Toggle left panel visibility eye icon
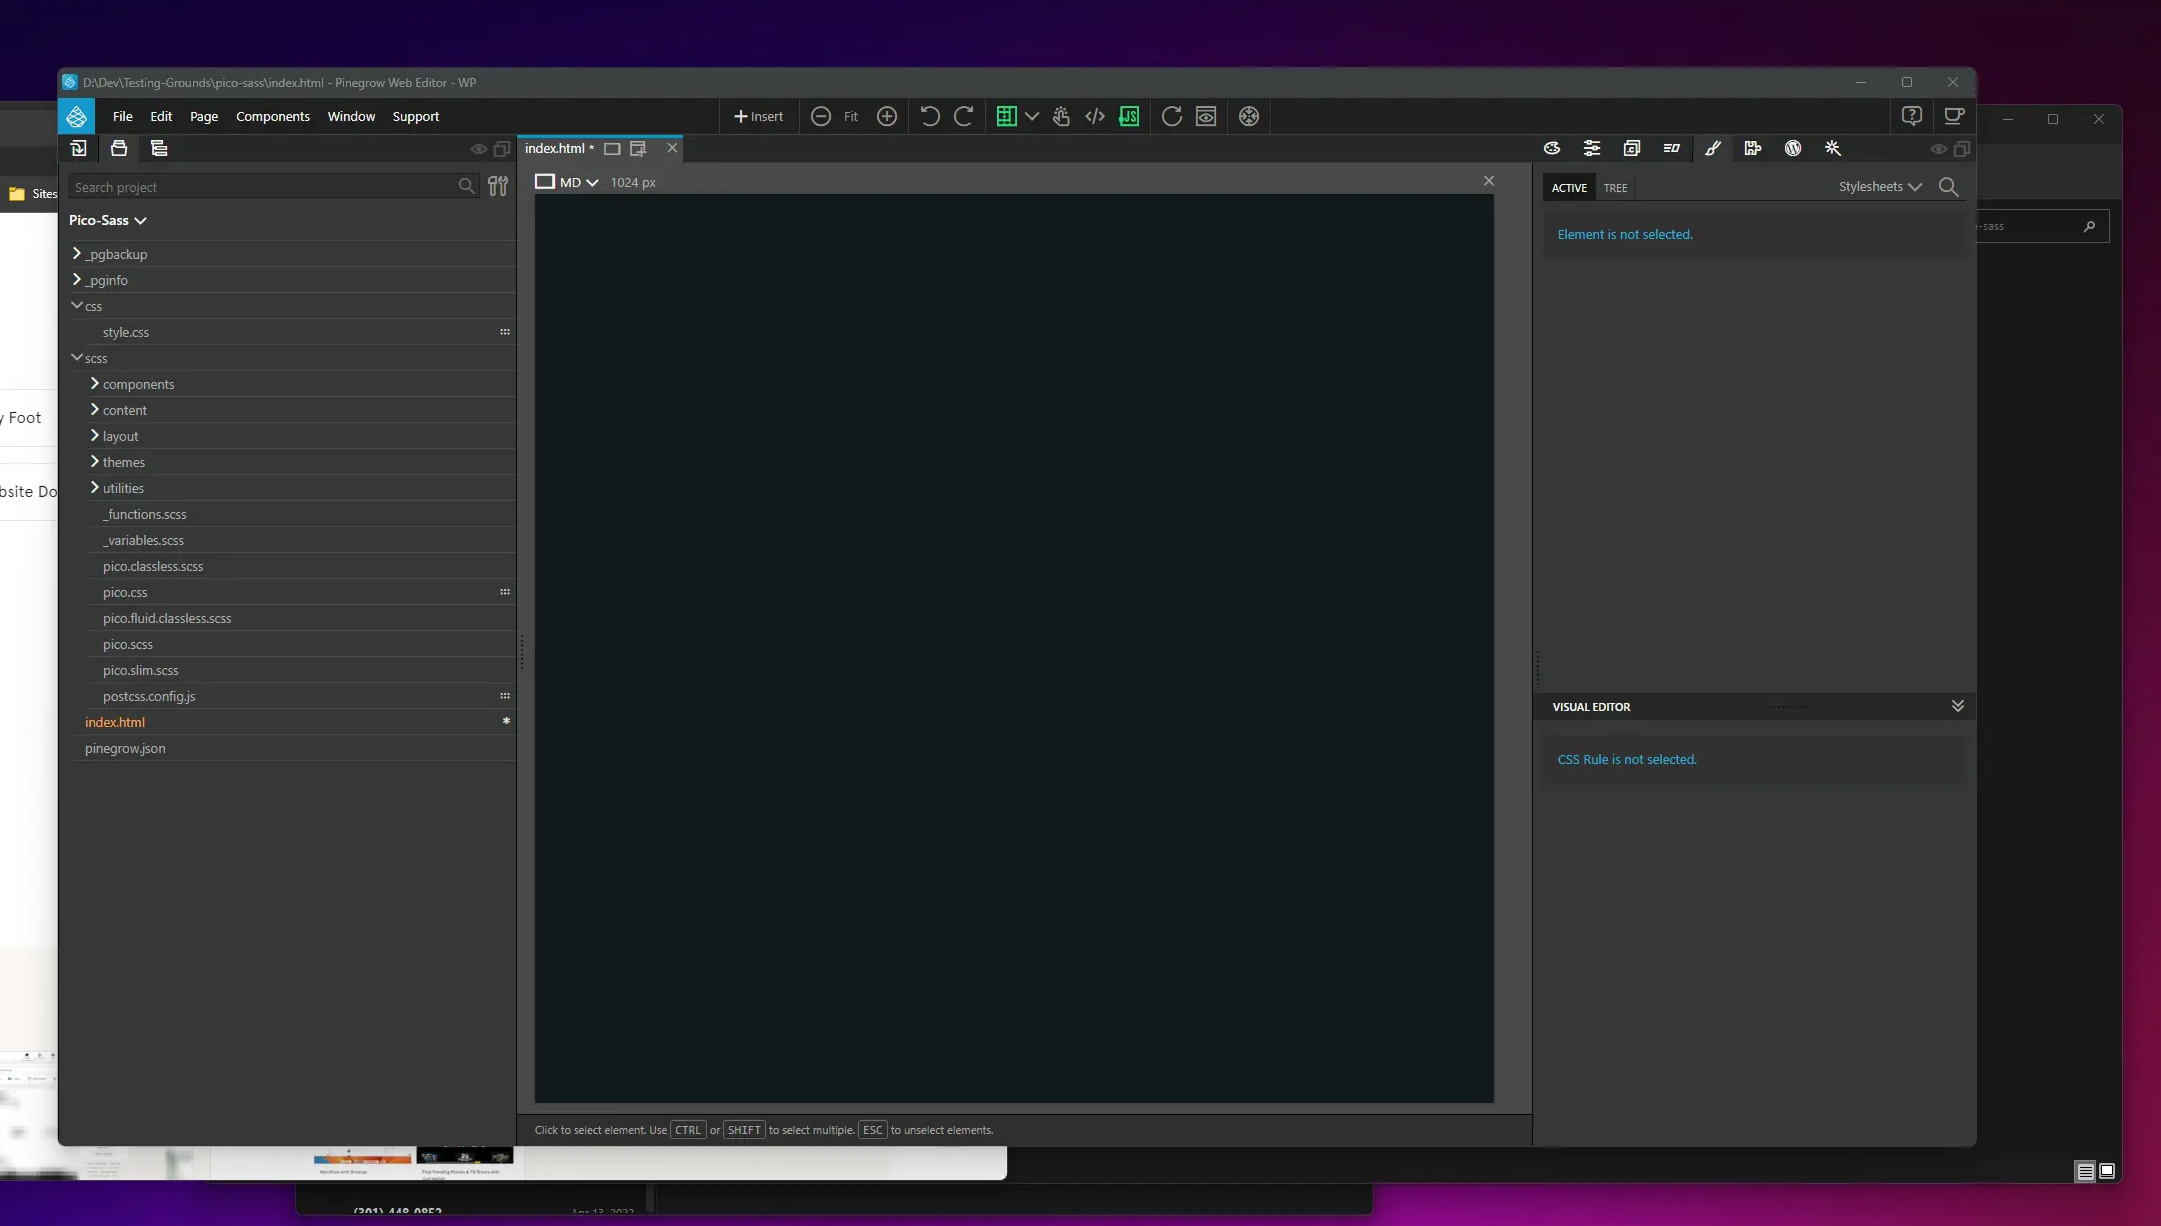Viewport: 2161px width, 1226px height. point(479,149)
